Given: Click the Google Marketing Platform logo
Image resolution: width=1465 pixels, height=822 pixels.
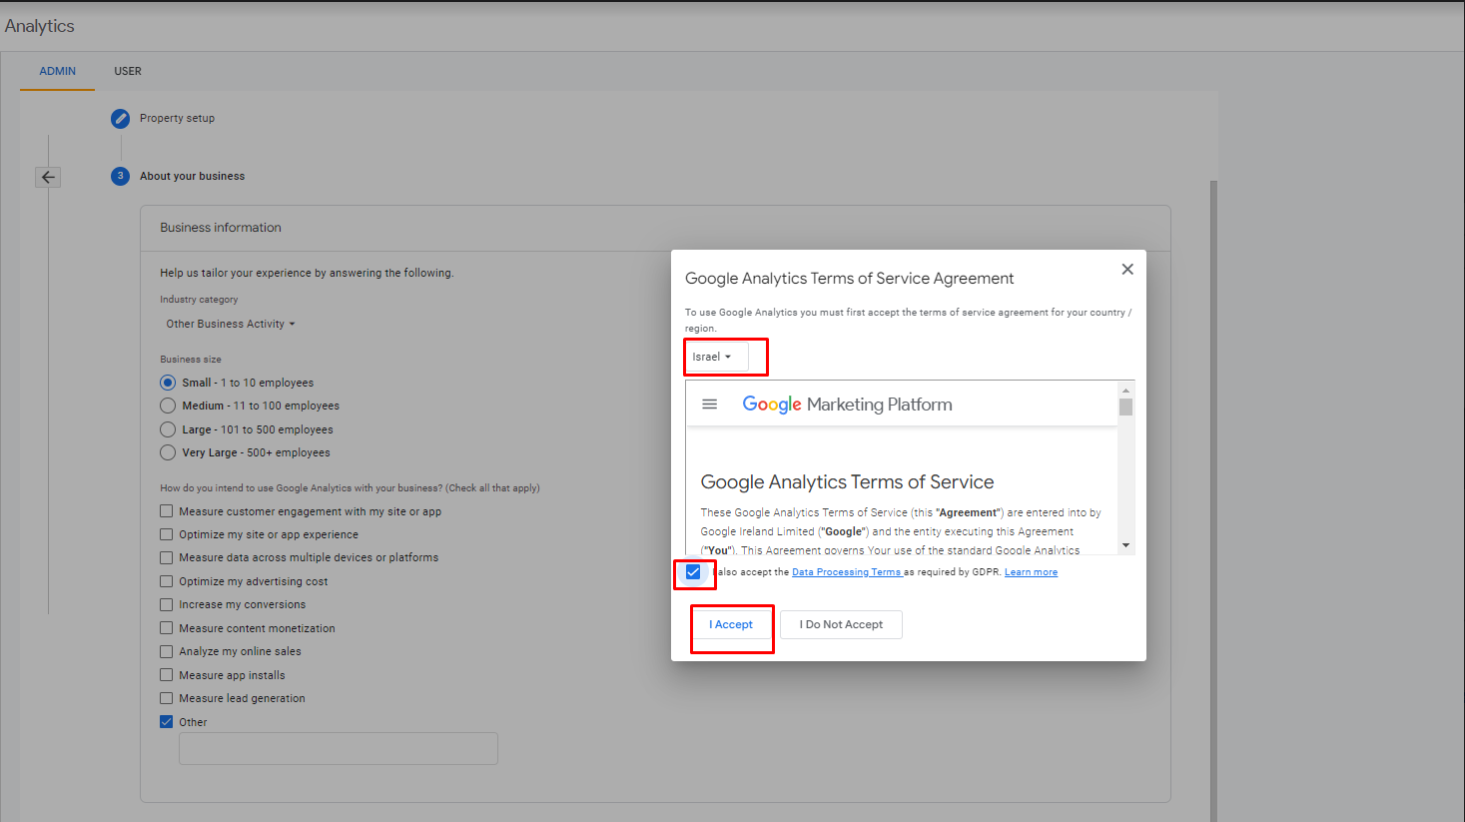Looking at the screenshot, I should pyautogui.click(x=847, y=404).
